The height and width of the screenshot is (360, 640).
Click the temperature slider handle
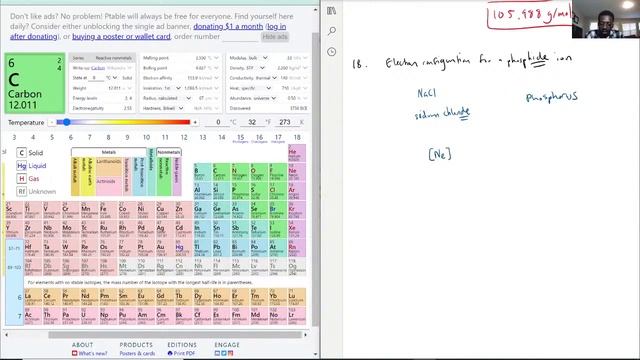(x=66, y=122)
